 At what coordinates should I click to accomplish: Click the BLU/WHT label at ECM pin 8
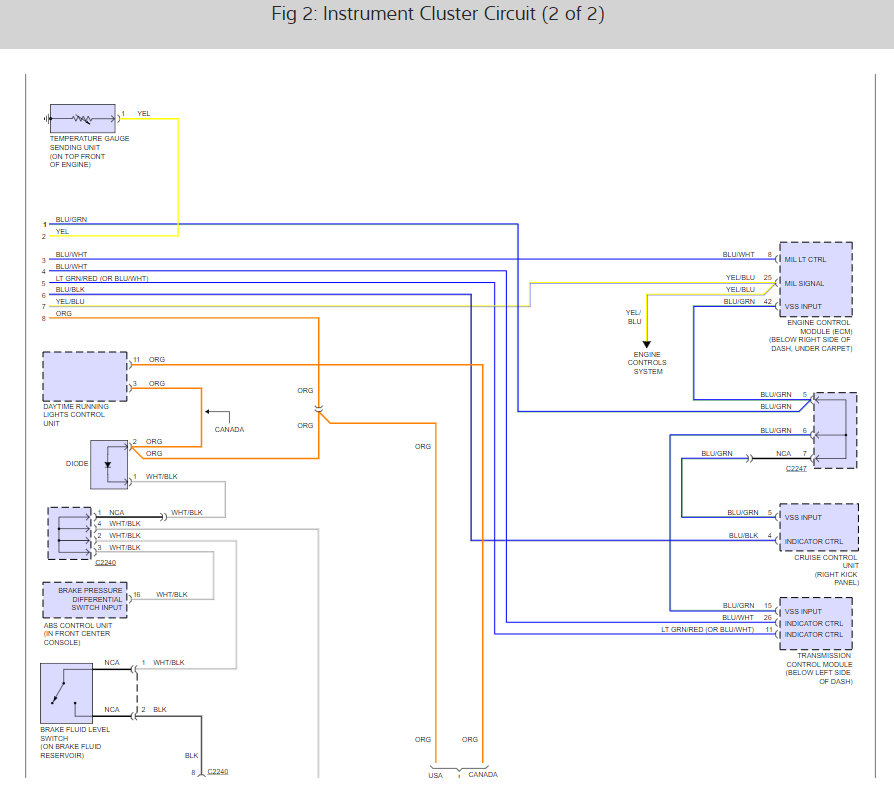[x=738, y=255]
